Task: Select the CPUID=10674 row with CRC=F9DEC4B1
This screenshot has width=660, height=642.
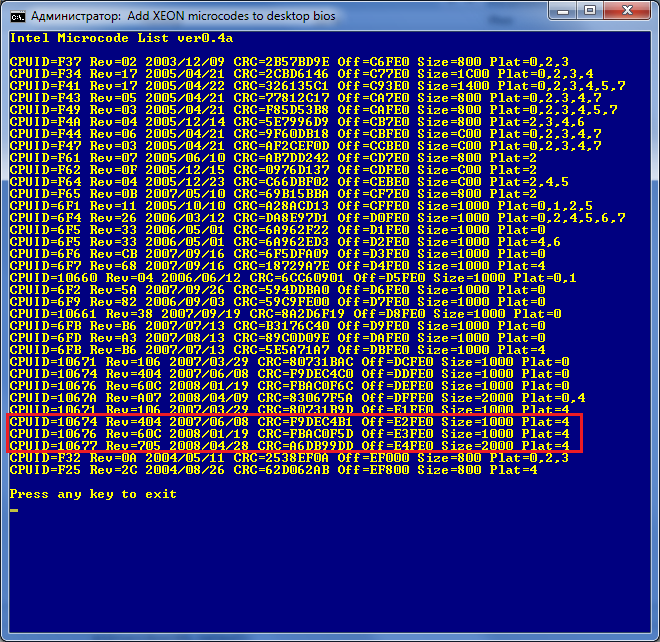Action: [x=289, y=422]
